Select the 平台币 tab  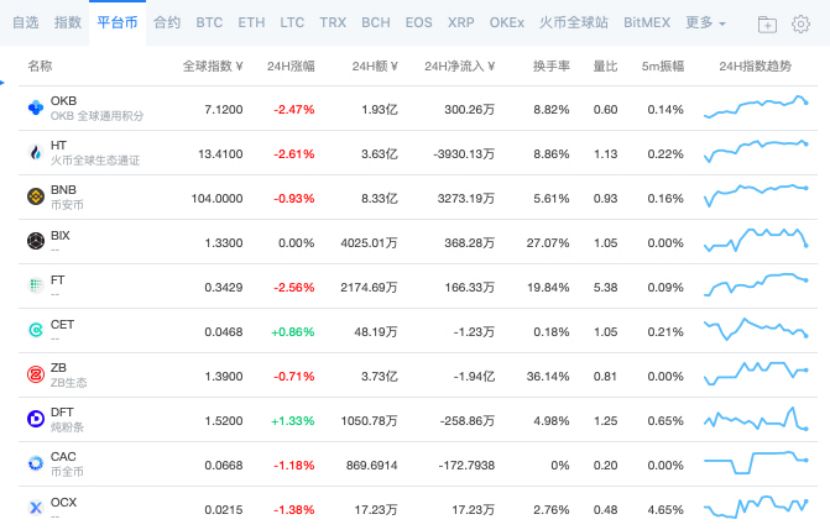pos(117,23)
